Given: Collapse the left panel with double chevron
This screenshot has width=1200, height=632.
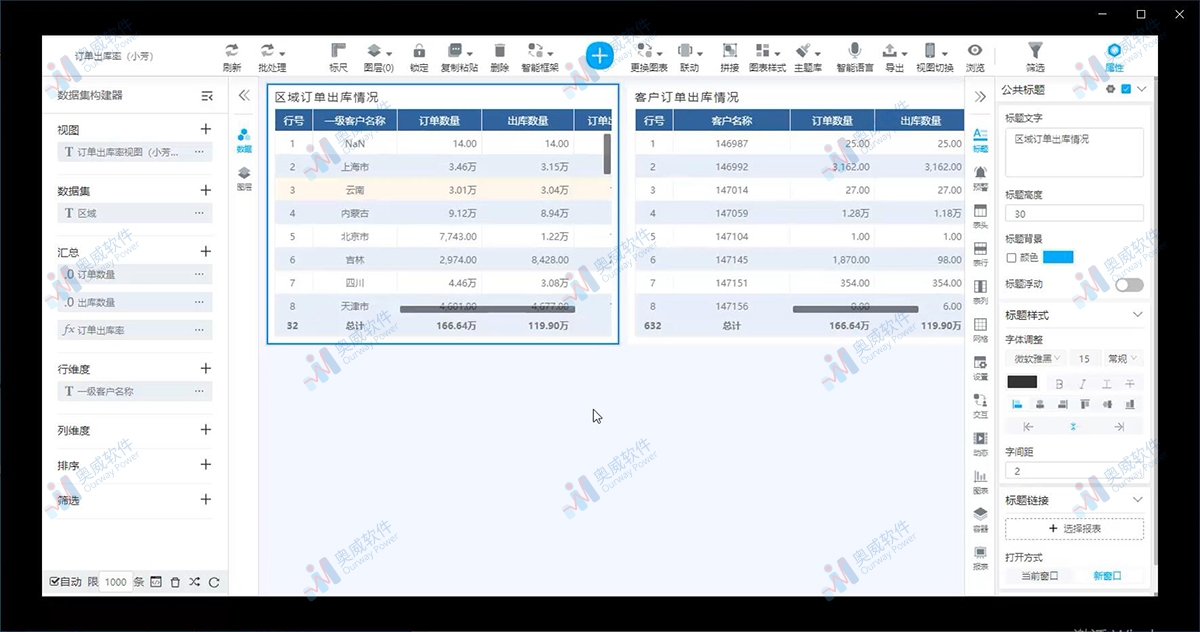Looking at the screenshot, I should click(243, 96).
